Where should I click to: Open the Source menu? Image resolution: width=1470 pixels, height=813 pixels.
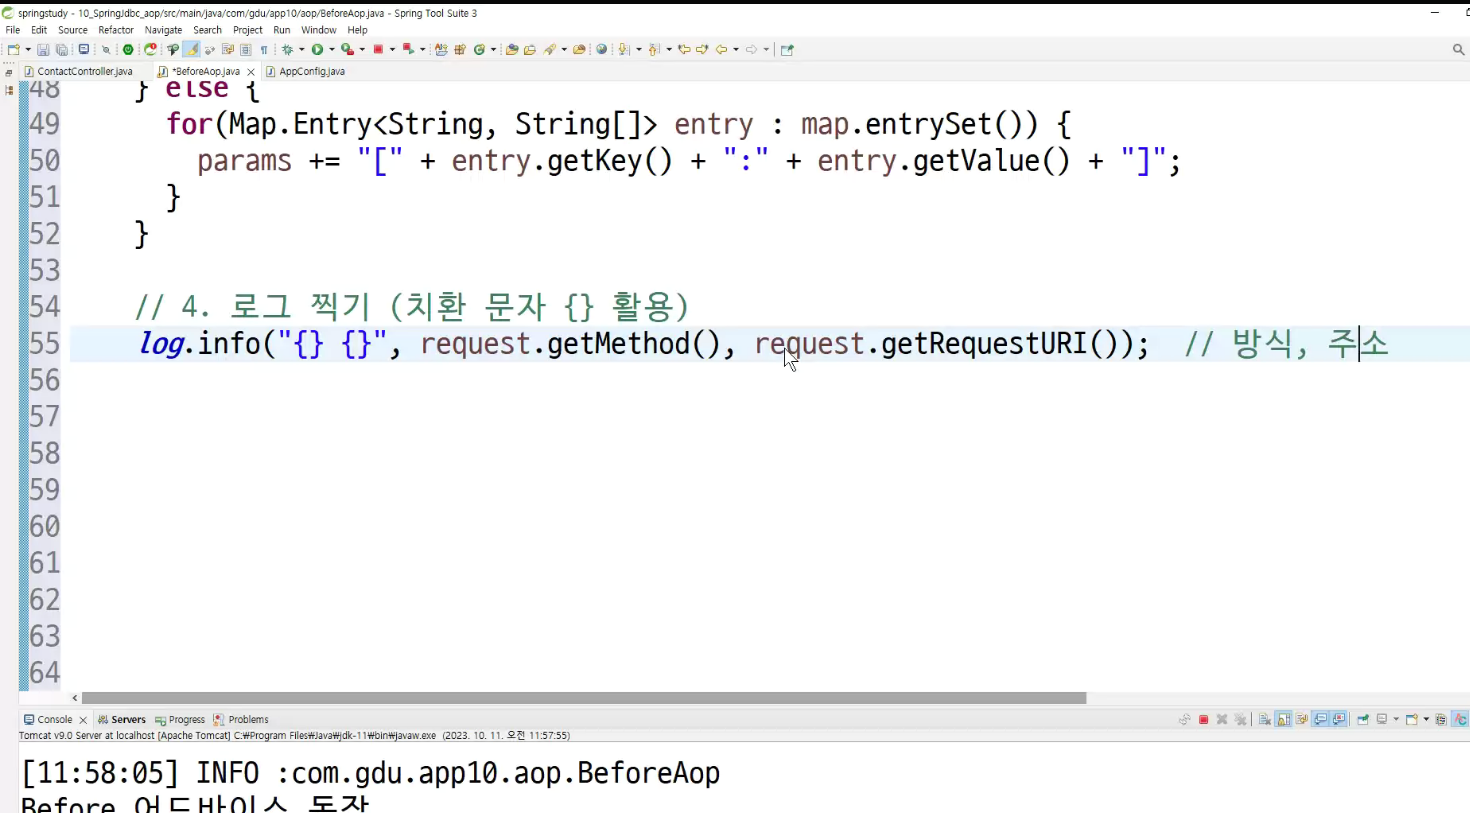(x=73, y=30)
